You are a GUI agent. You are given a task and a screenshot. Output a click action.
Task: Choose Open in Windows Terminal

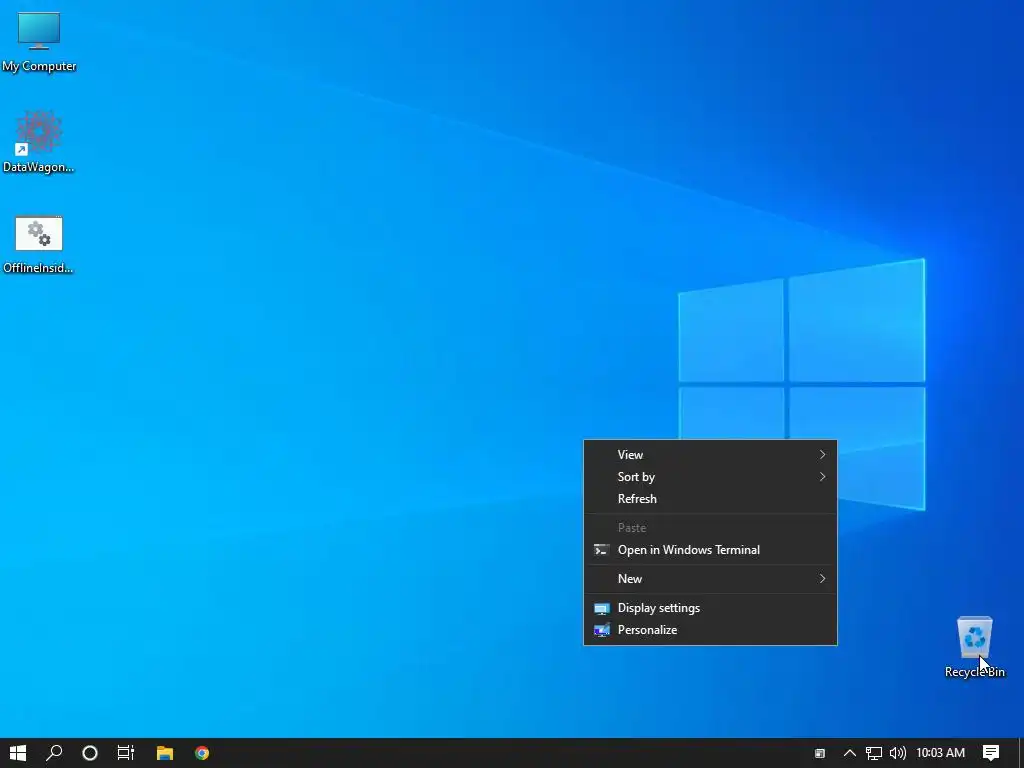(710, 550)
